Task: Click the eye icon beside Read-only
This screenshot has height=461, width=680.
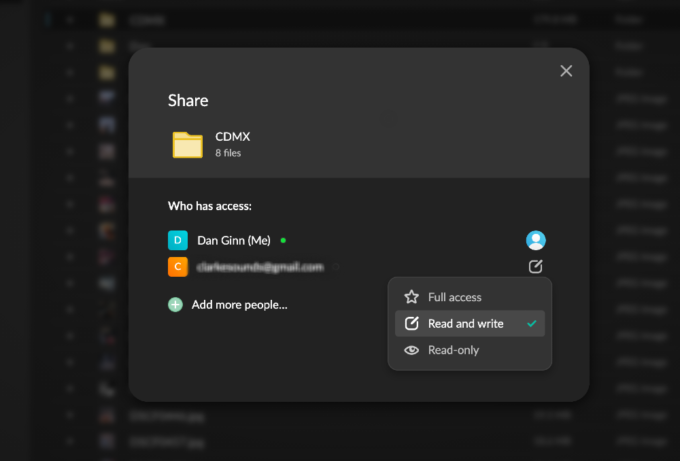Action: [411, 350]
